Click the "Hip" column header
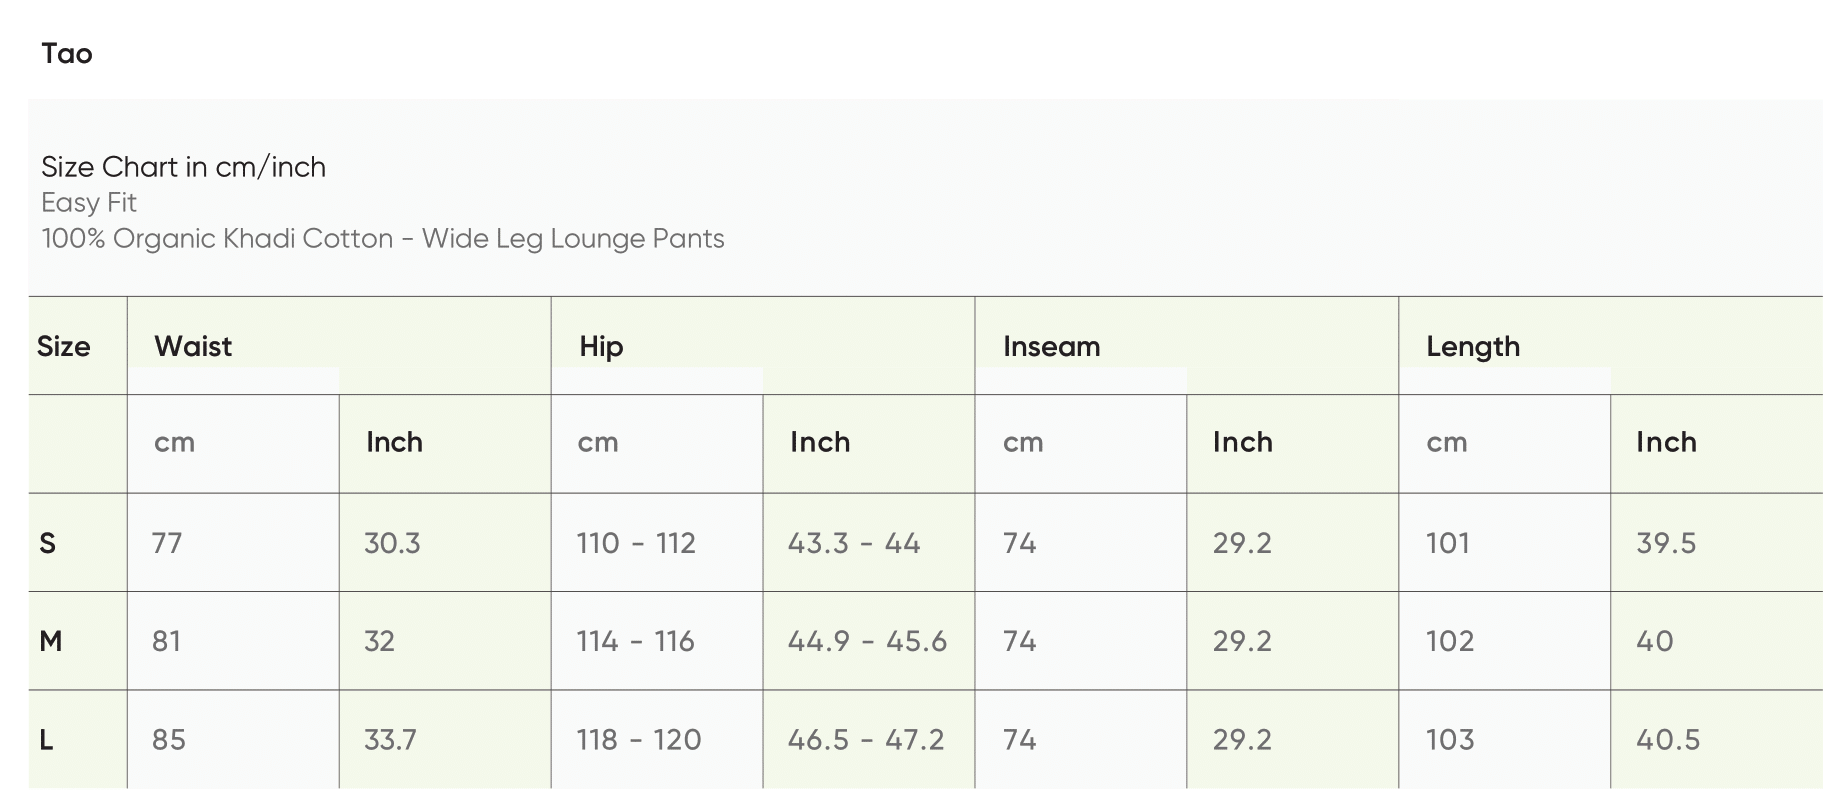This screenshot has width=1844, height=810. pyautogui.click(x=601, y=347)
